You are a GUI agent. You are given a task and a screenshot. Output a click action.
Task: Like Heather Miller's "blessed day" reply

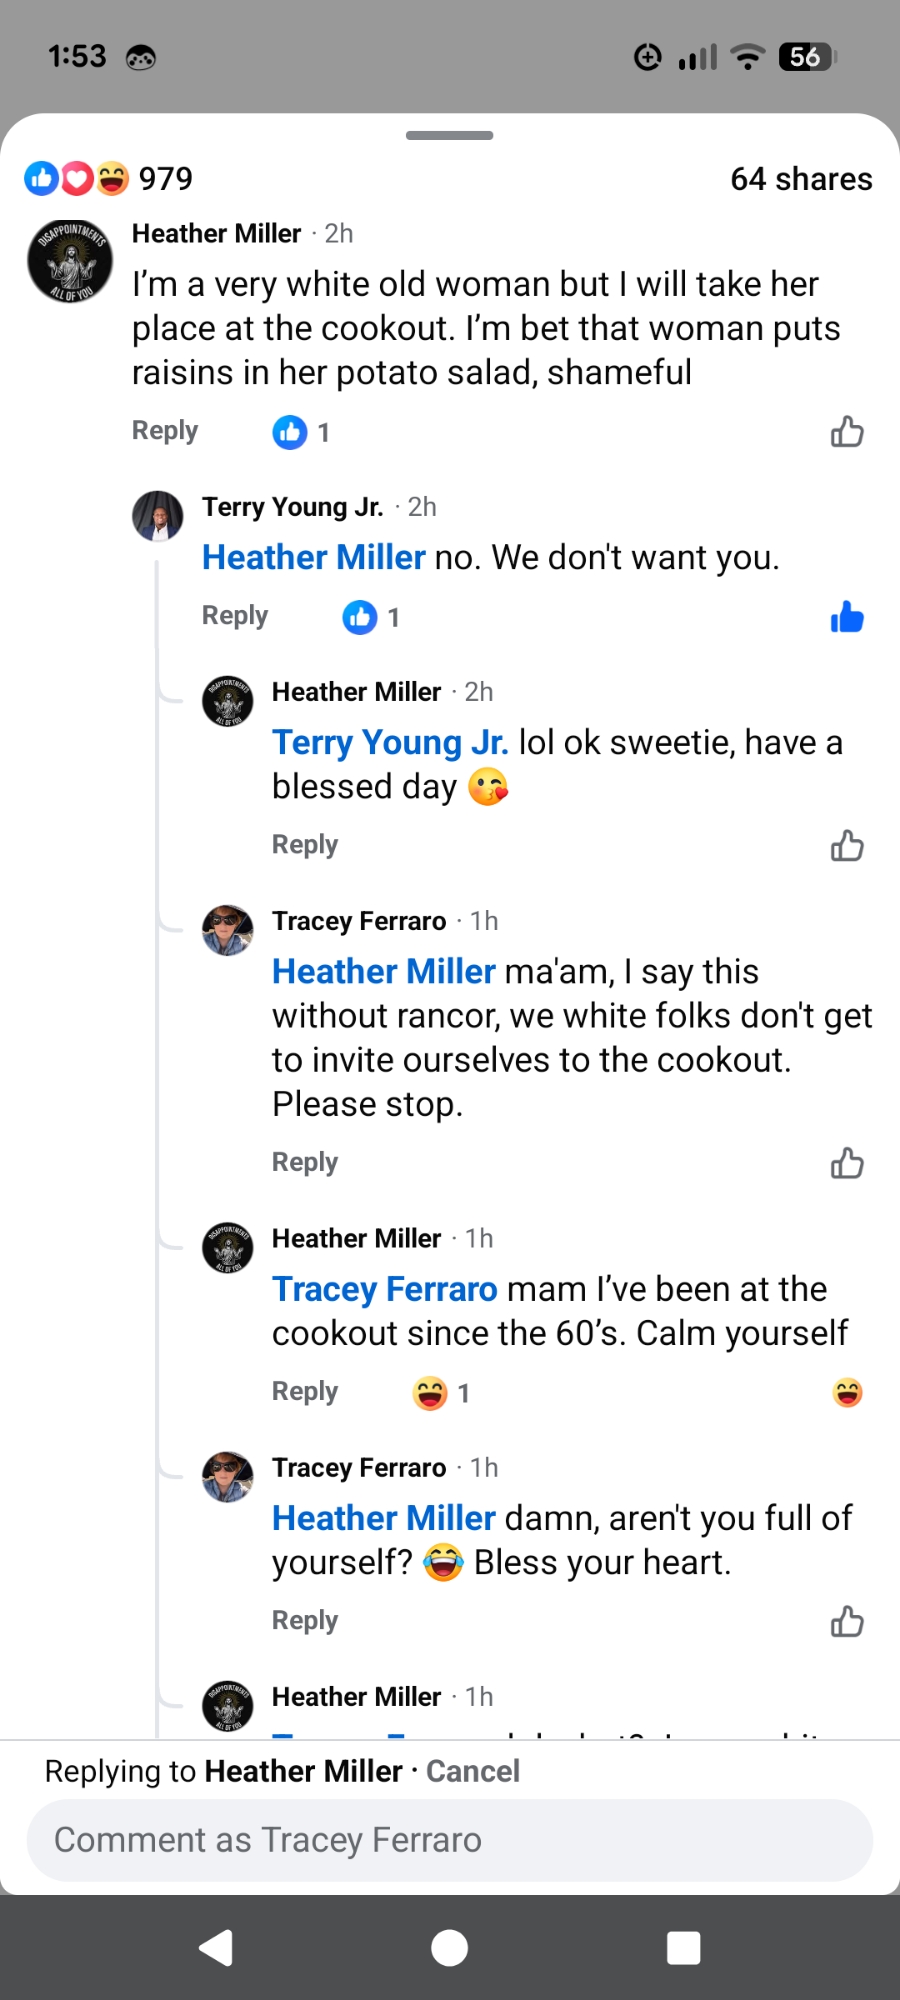[846, 846]
